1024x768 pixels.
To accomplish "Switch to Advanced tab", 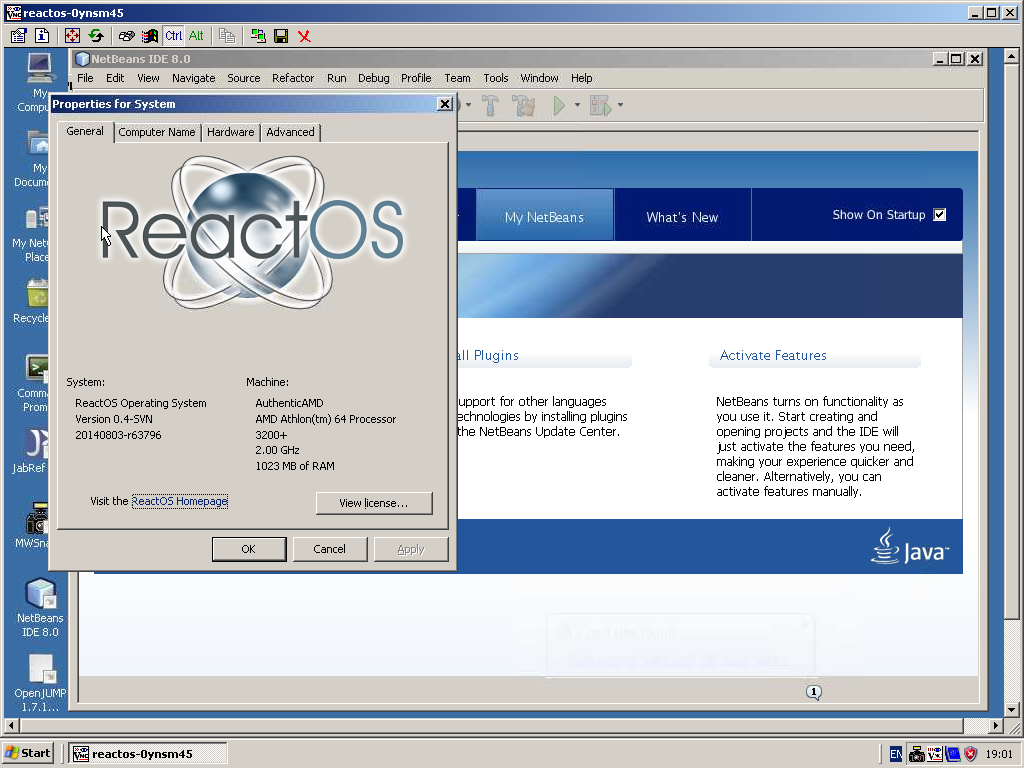I will pos(290,133).
